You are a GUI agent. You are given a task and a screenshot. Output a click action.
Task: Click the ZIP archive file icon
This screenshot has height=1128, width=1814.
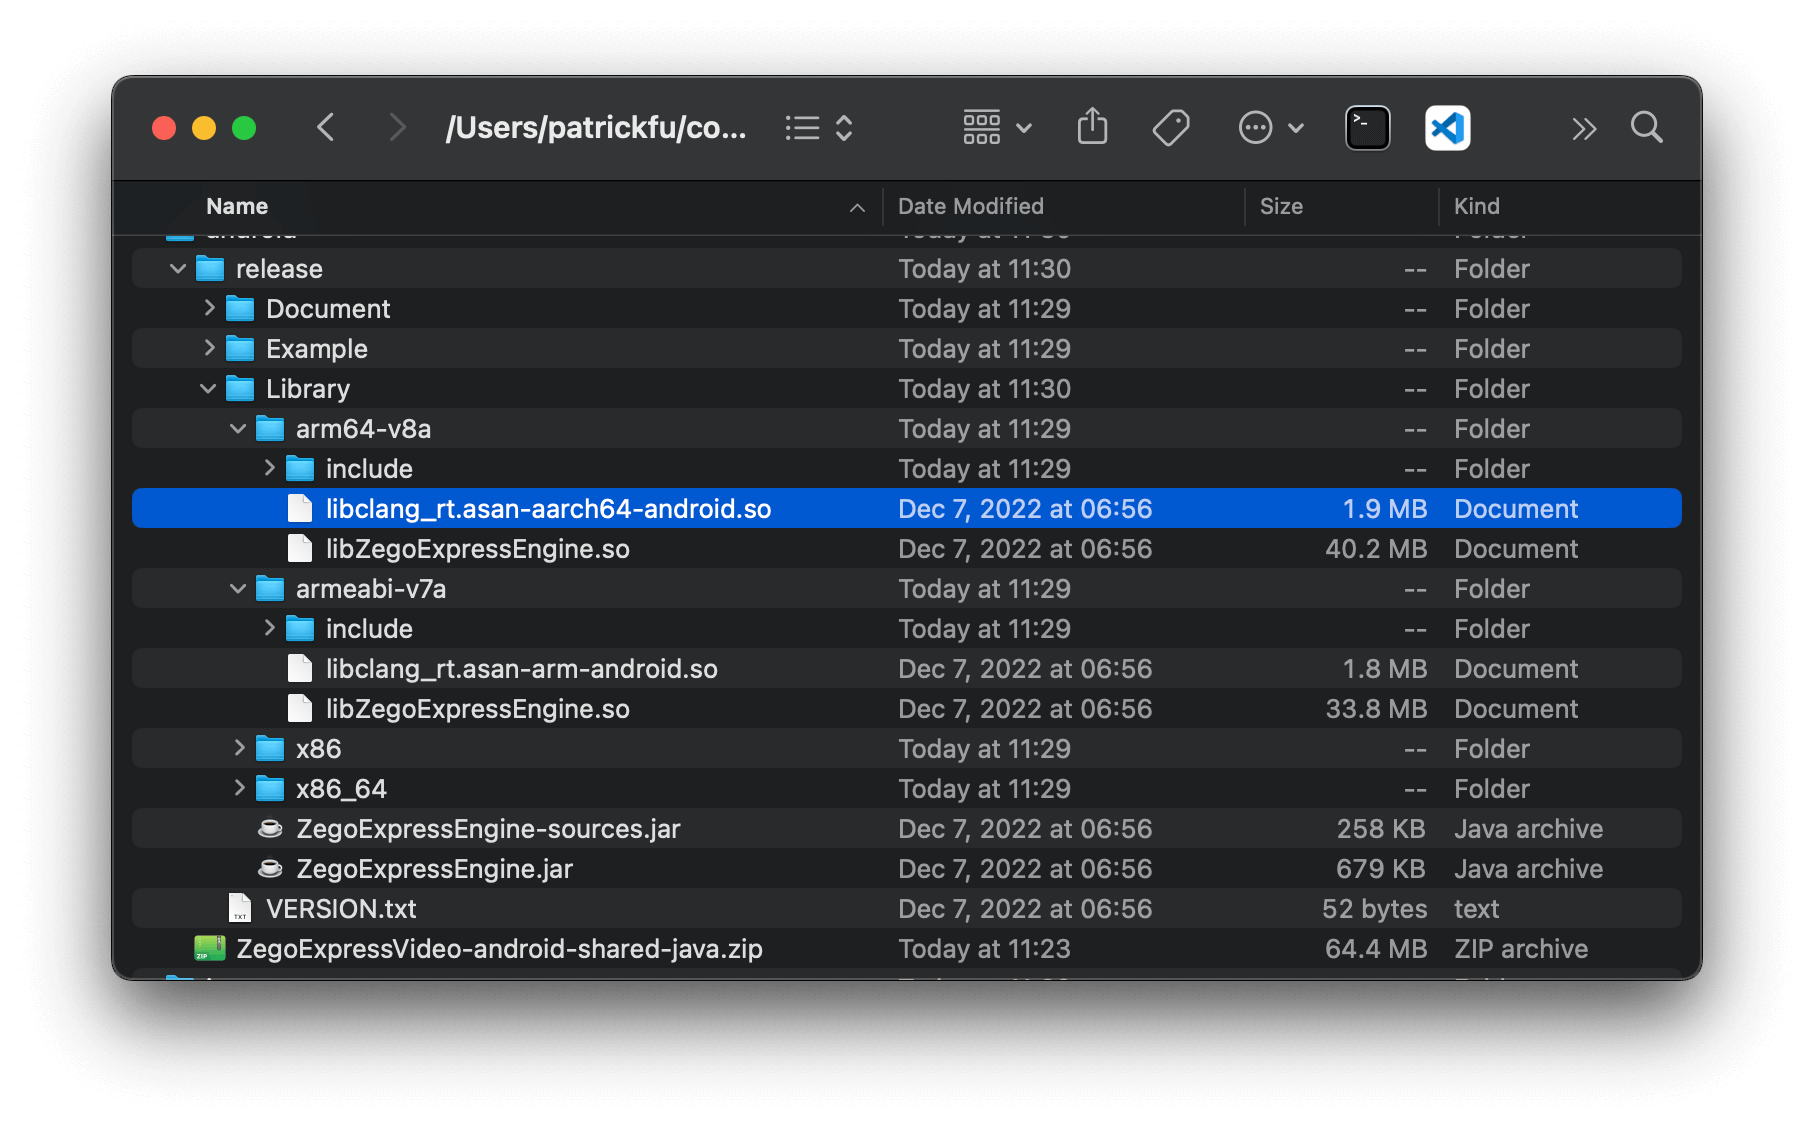coord(210,948)
